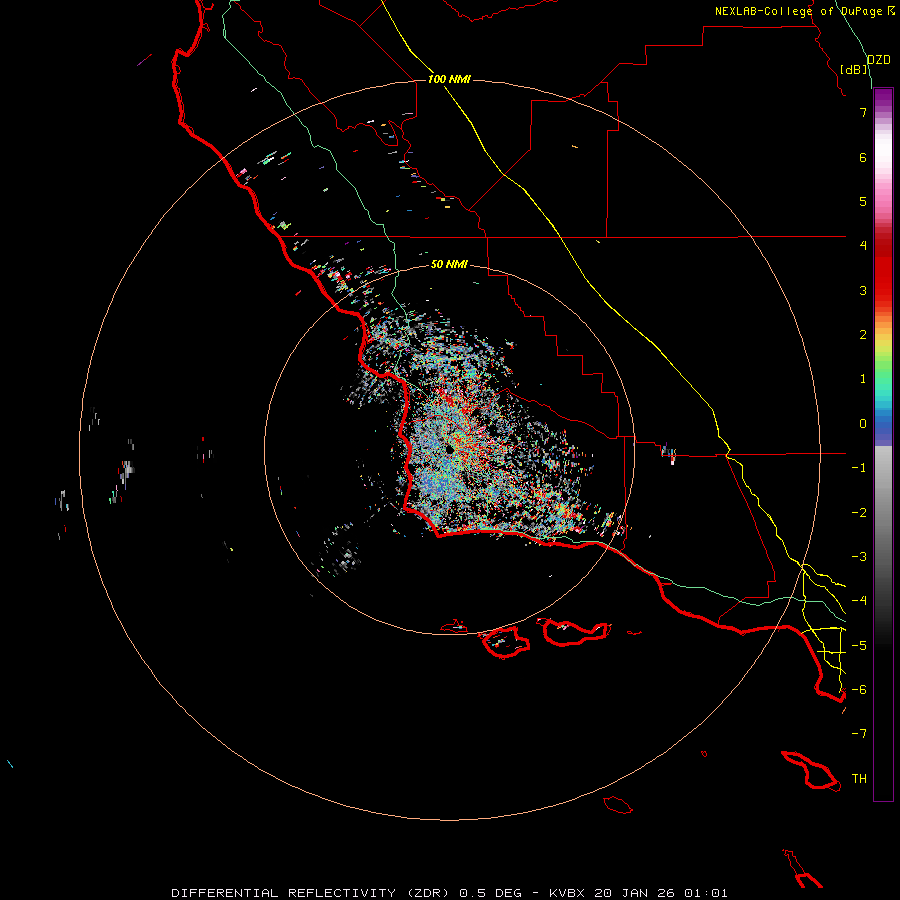Click the 3 value on color scale
Image resolution: width=900 pixels, height=900 pixels.
pyautogui.click(x=863, y=290)
